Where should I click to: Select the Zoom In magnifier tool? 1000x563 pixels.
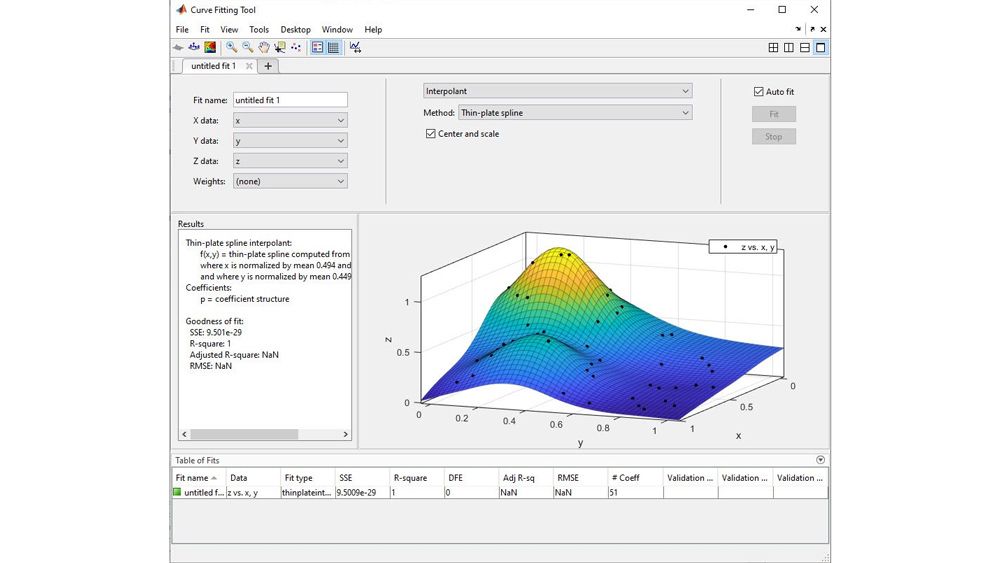point(231,47)
